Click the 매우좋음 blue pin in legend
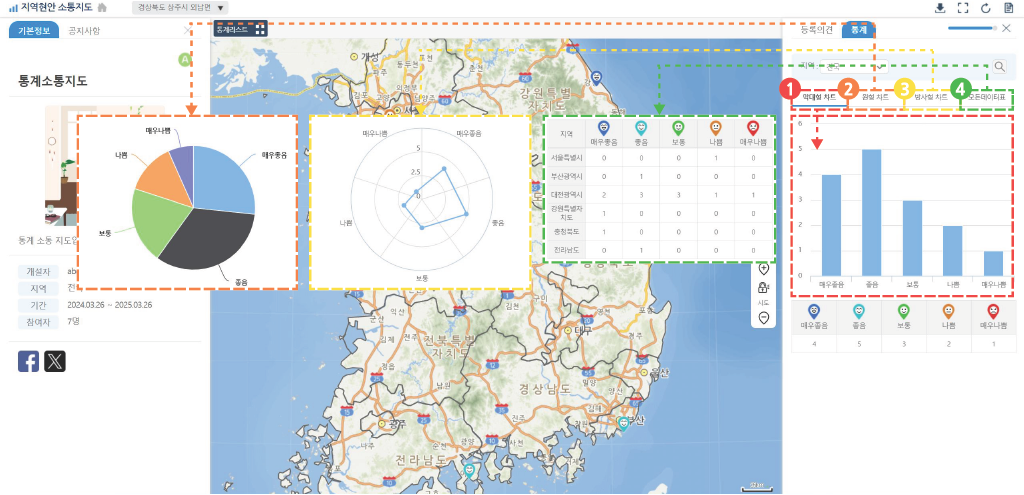 click(813, 311)
